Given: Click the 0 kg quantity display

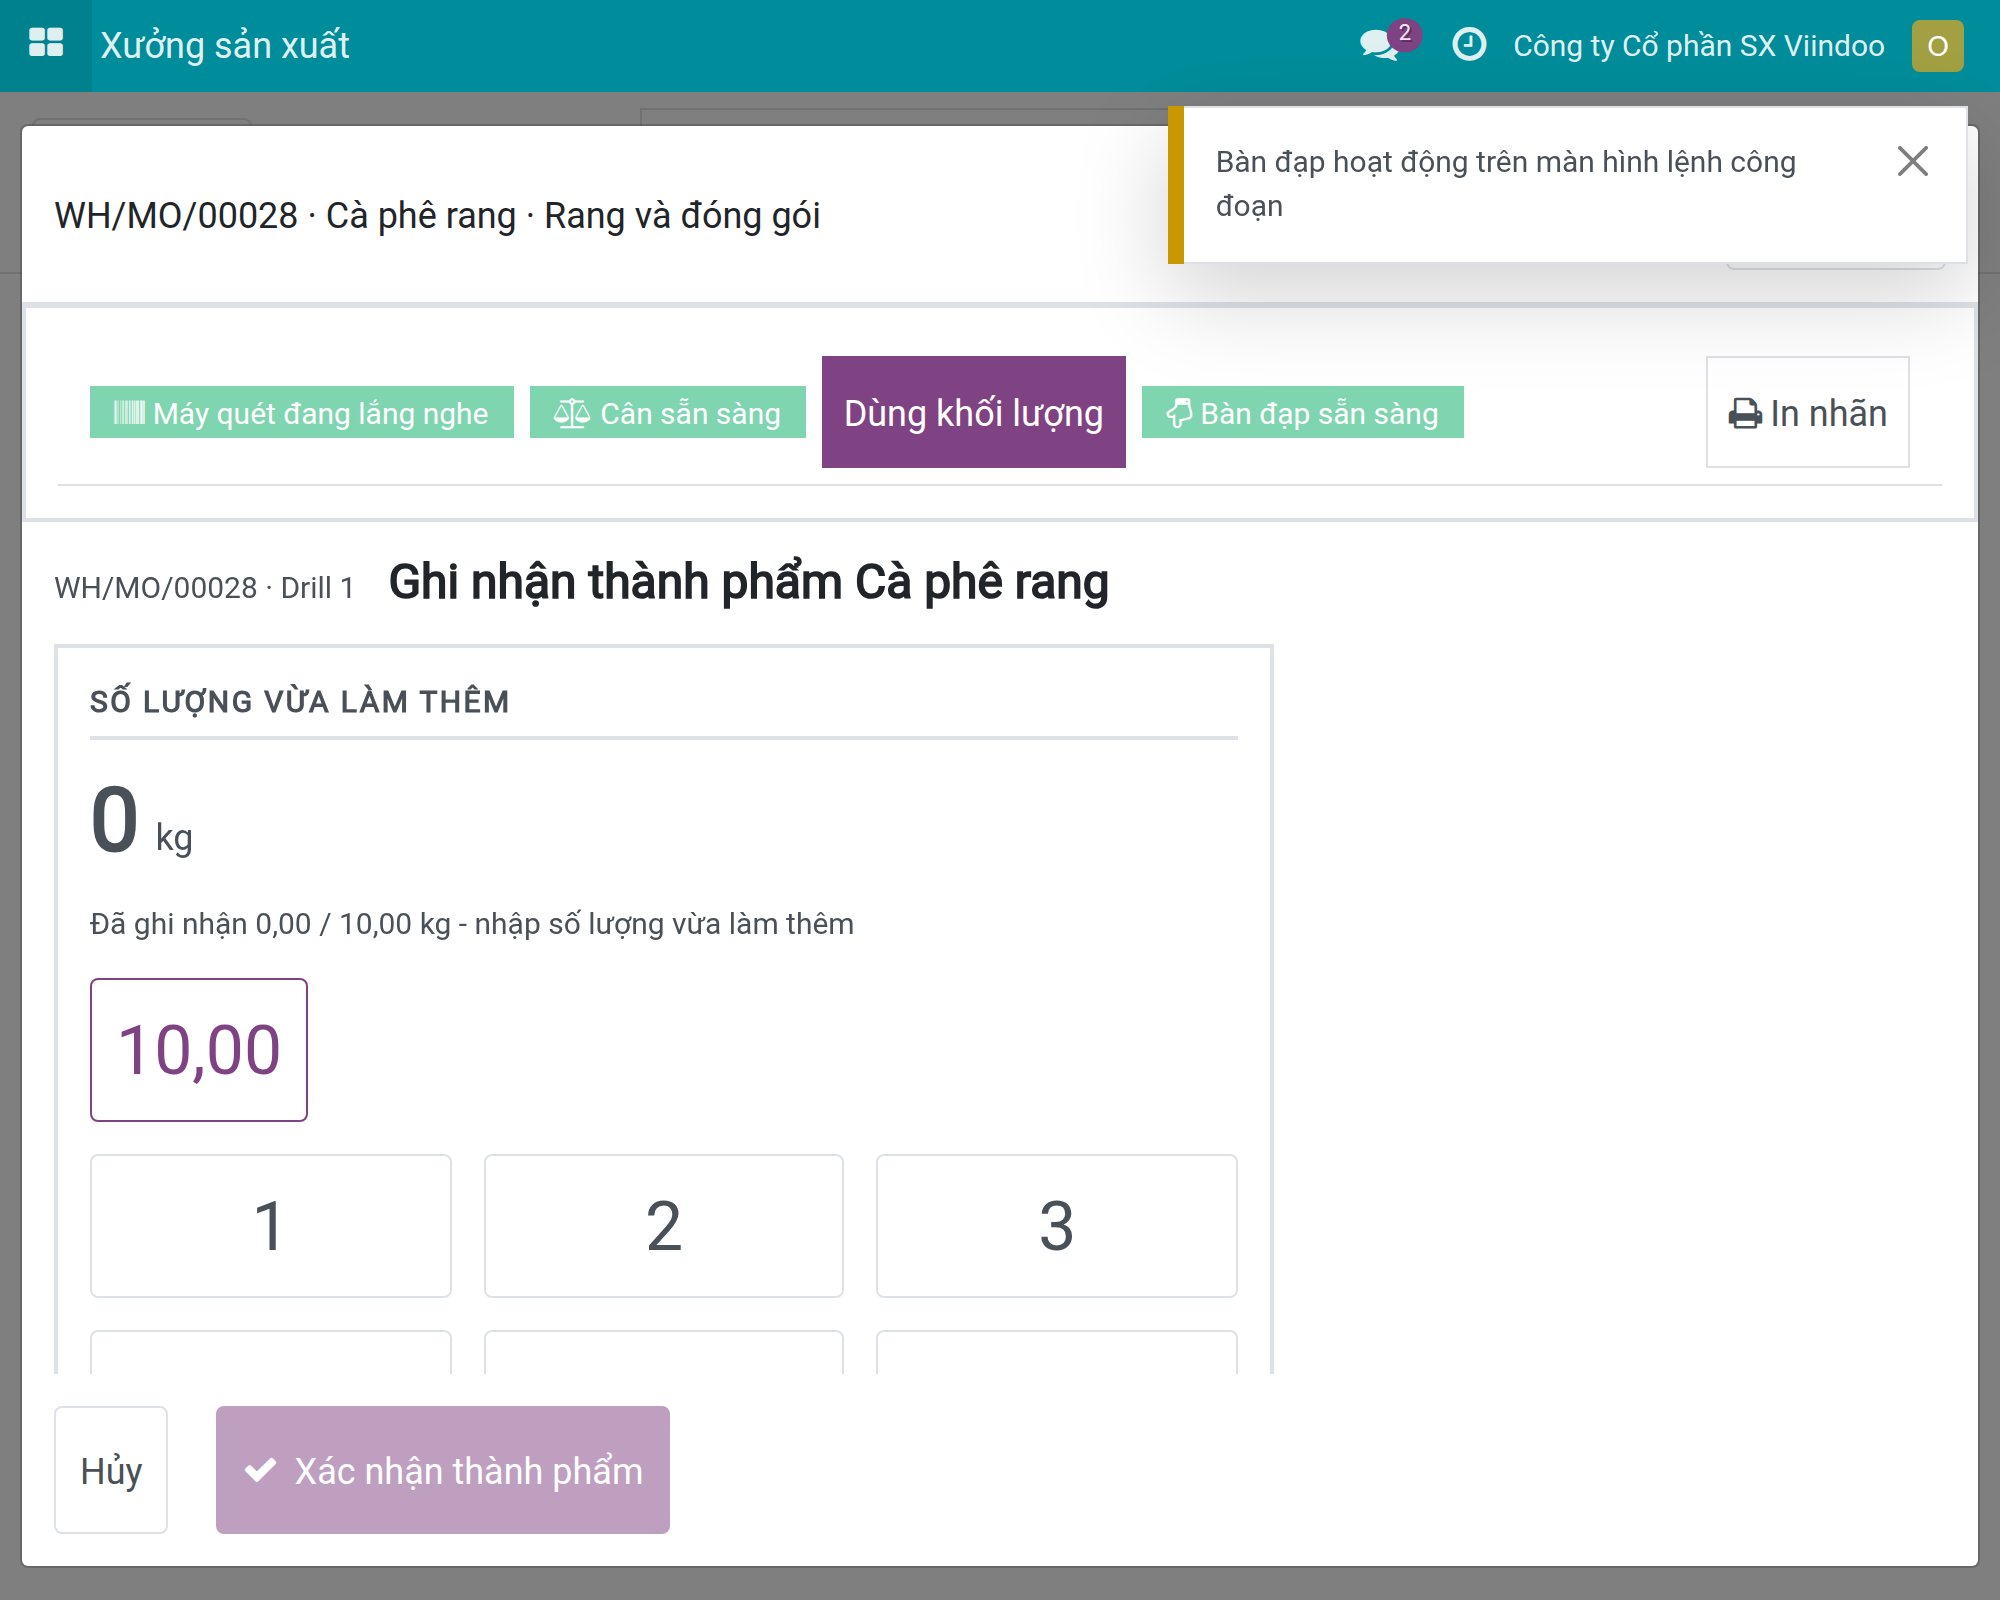Looking at the screenshot, I should click(x=141, y=822).
